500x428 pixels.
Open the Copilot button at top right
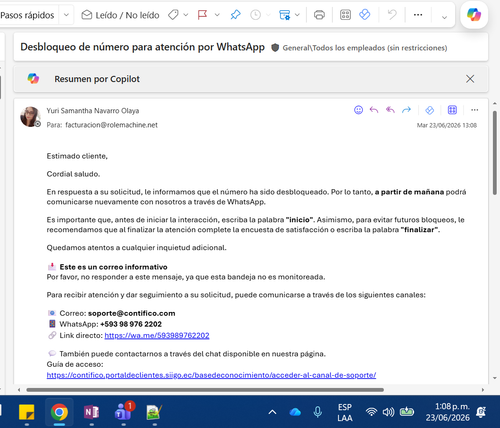474,15
